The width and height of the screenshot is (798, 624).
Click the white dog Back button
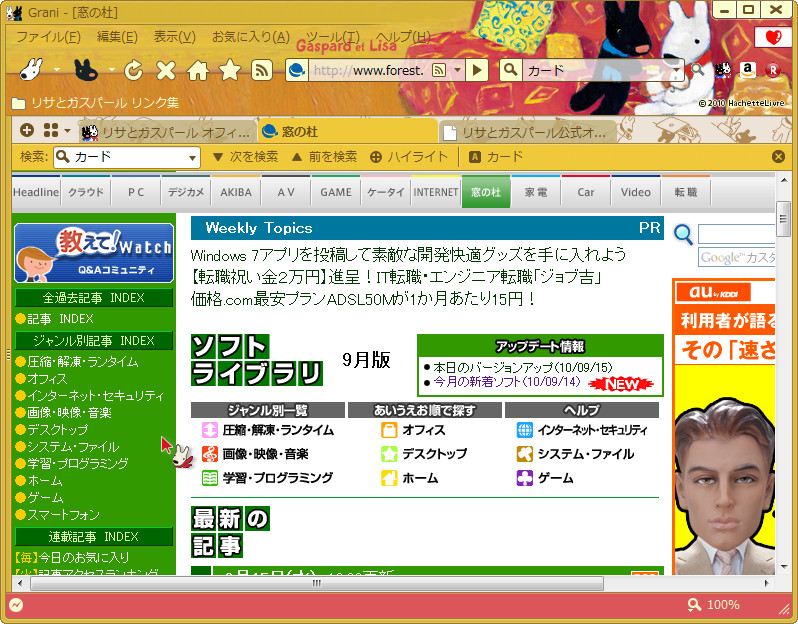32,69
